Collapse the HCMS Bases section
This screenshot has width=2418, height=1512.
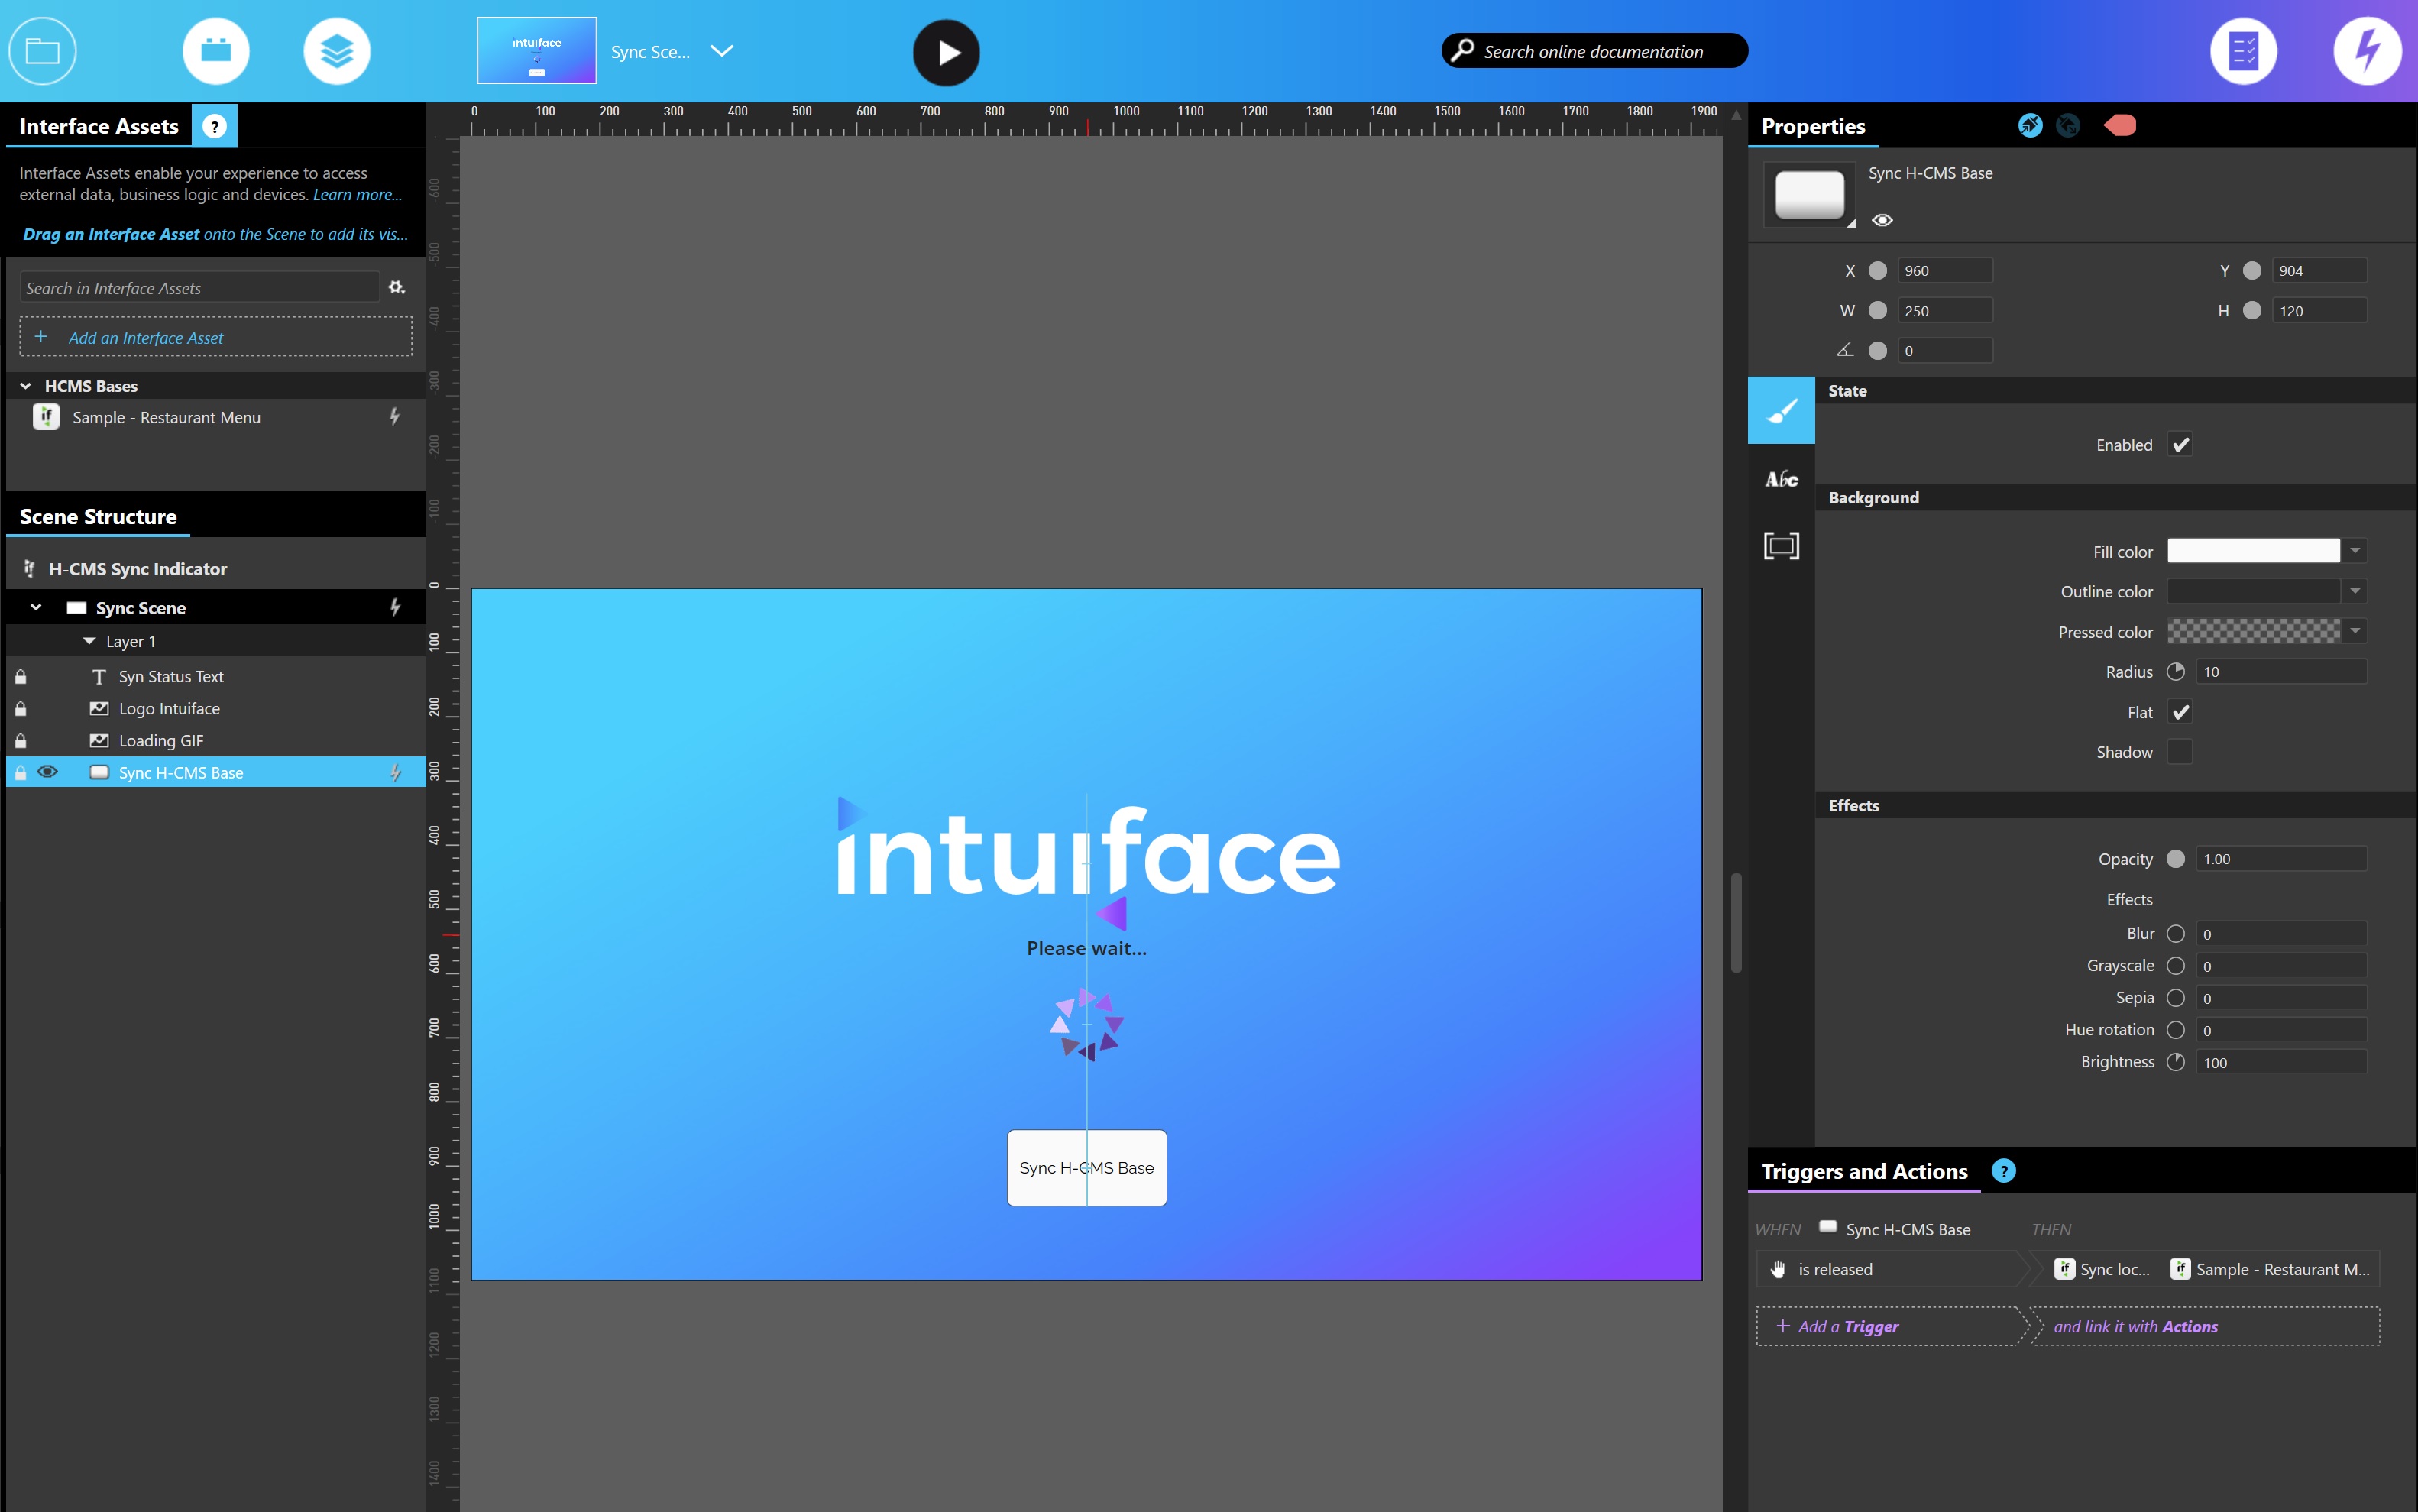(26, 386)
